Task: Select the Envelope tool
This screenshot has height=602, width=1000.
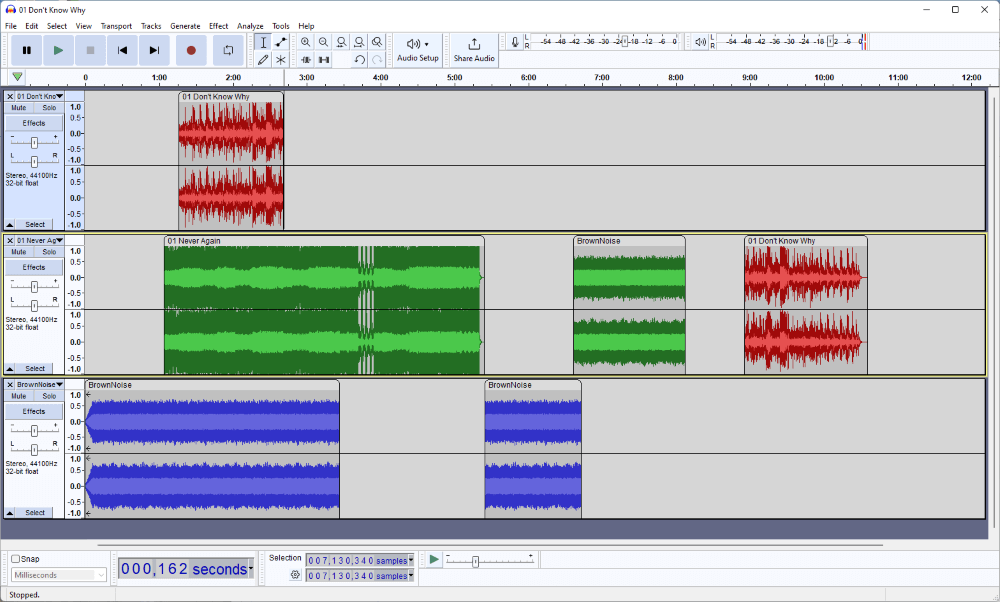Action: [281, 42]
